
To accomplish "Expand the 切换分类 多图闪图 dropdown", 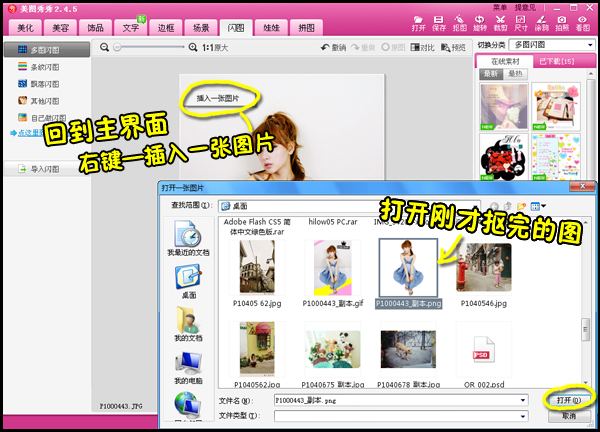I will [x=551, y=45].
